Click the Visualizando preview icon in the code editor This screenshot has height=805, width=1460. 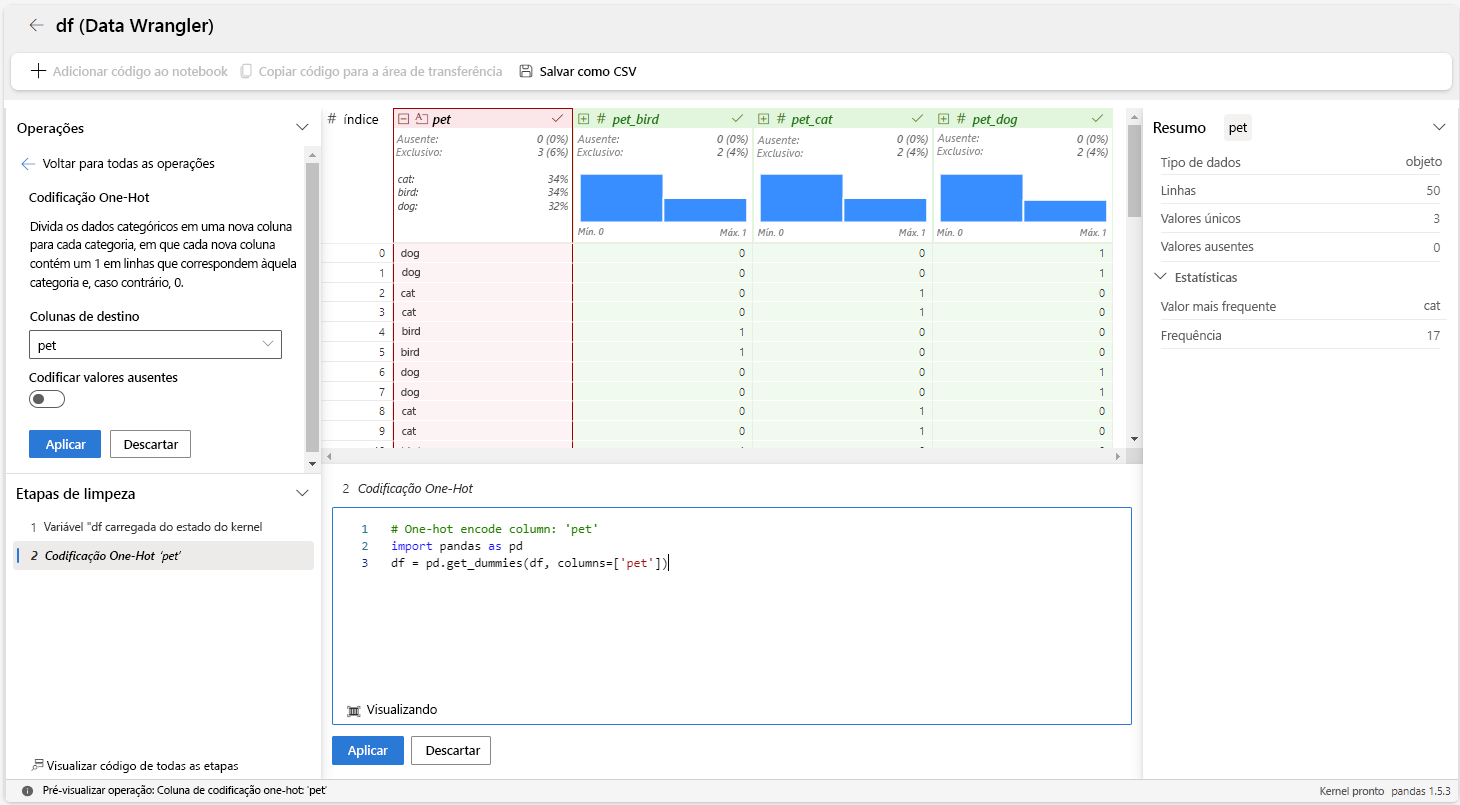pos(353,710)
